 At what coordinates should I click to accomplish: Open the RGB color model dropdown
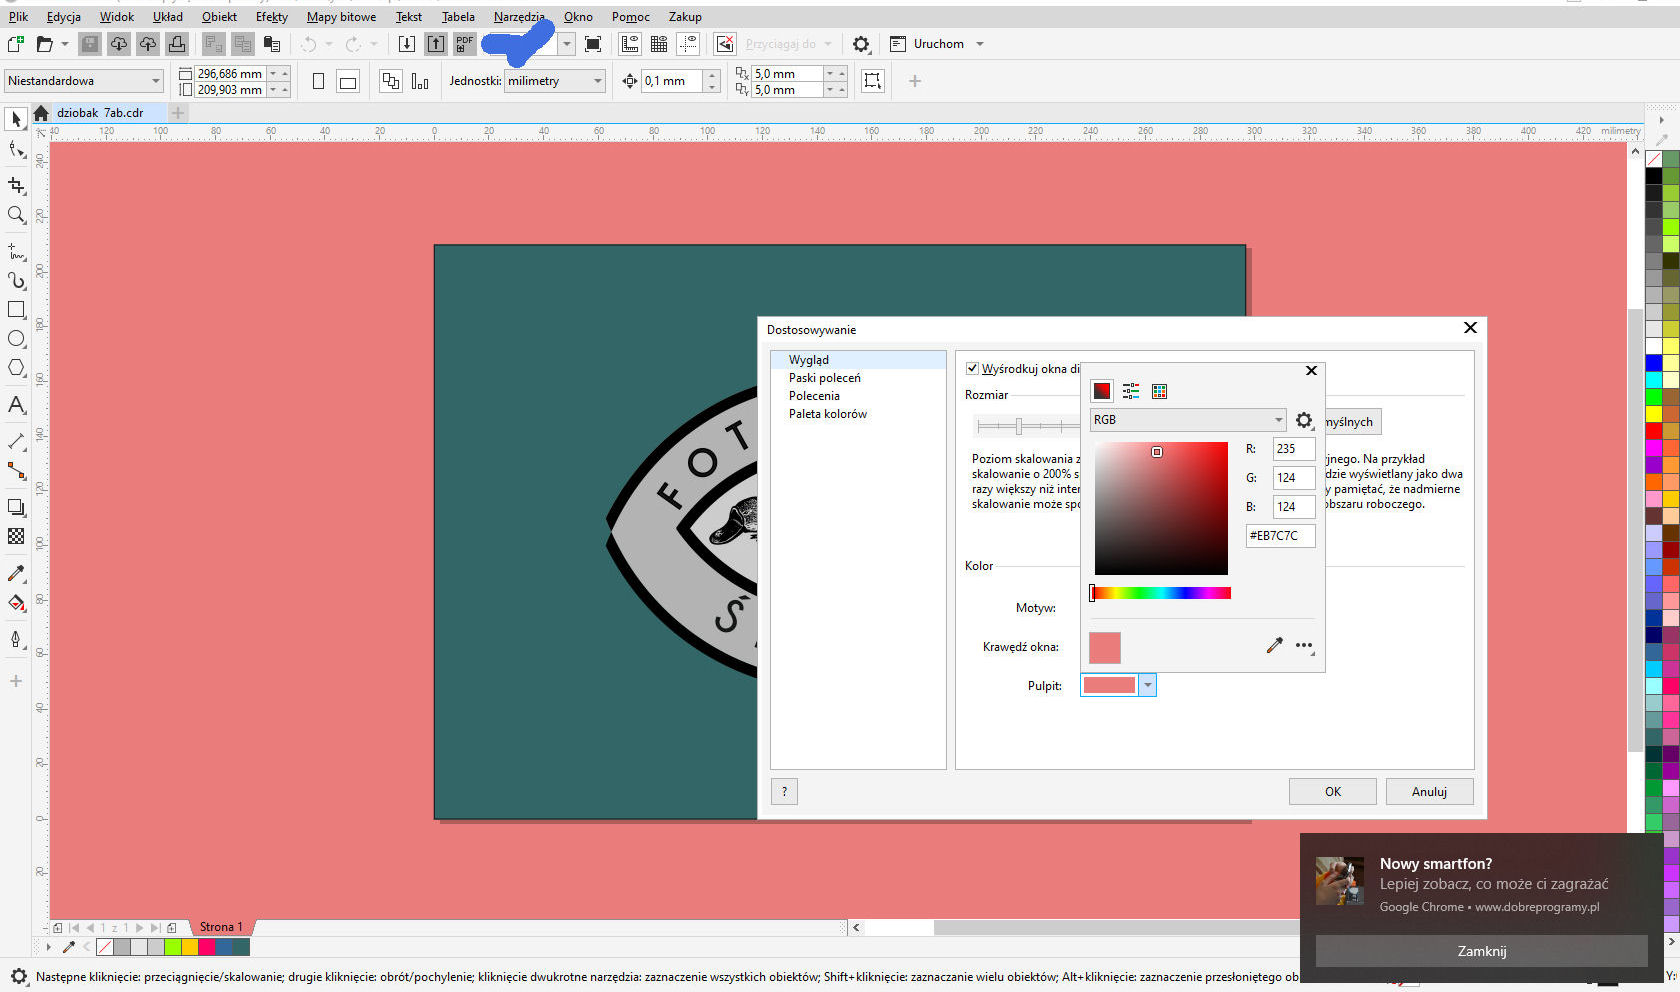(1187, 420)
